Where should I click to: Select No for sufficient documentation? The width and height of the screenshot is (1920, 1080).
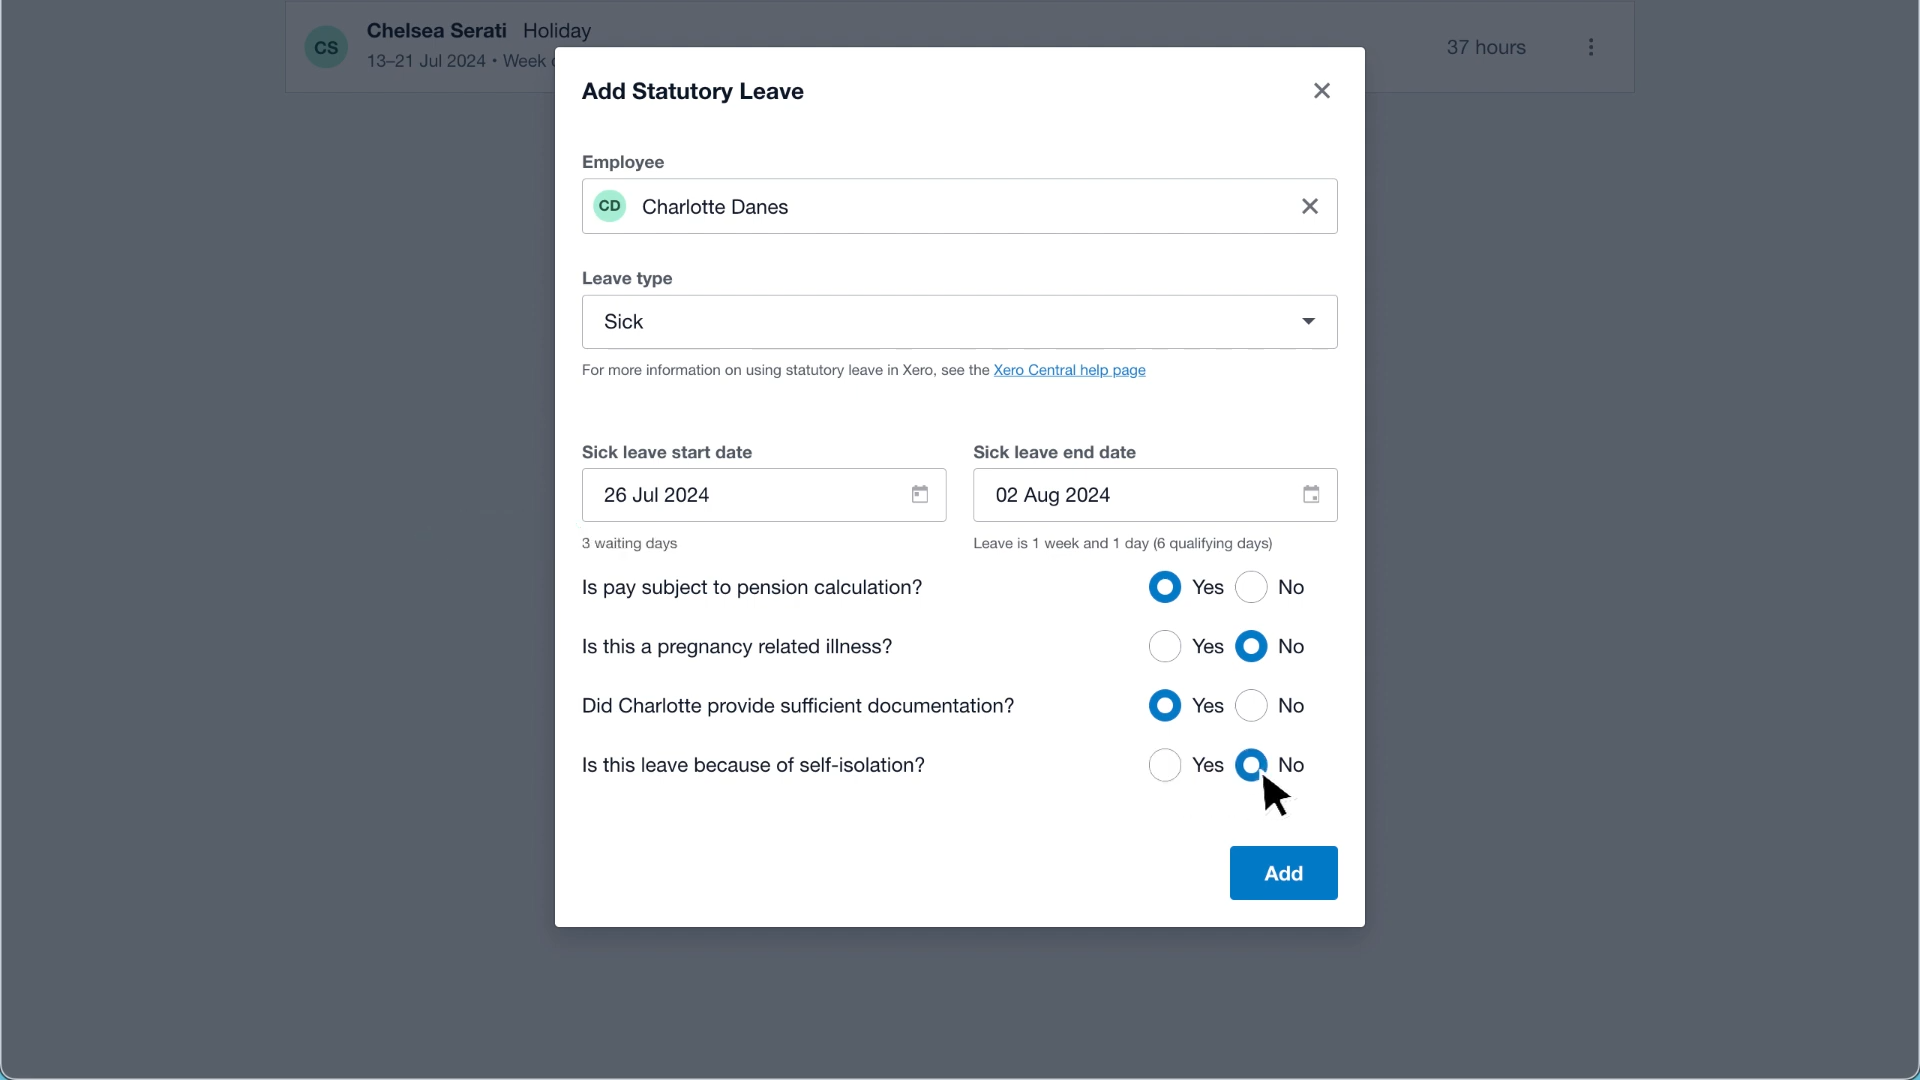point(1252,706)
